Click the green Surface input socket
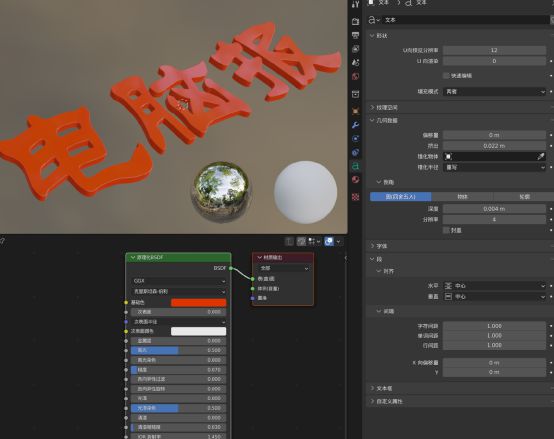The height and width of the screenshot is (439, 554). (253, 279)
